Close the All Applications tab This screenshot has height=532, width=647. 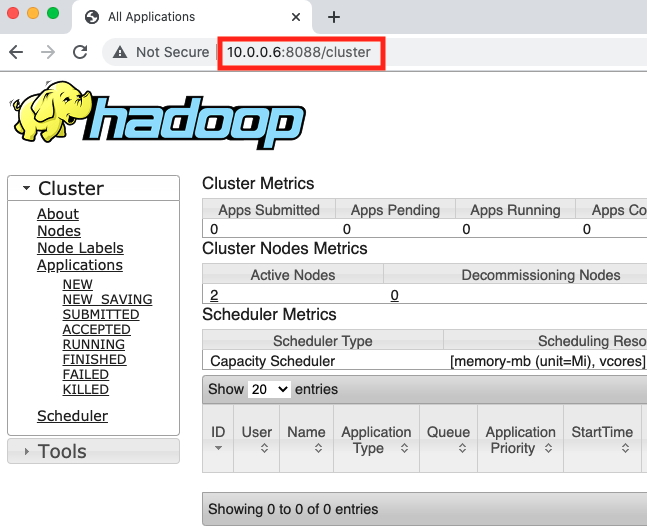tap(295, 17)
